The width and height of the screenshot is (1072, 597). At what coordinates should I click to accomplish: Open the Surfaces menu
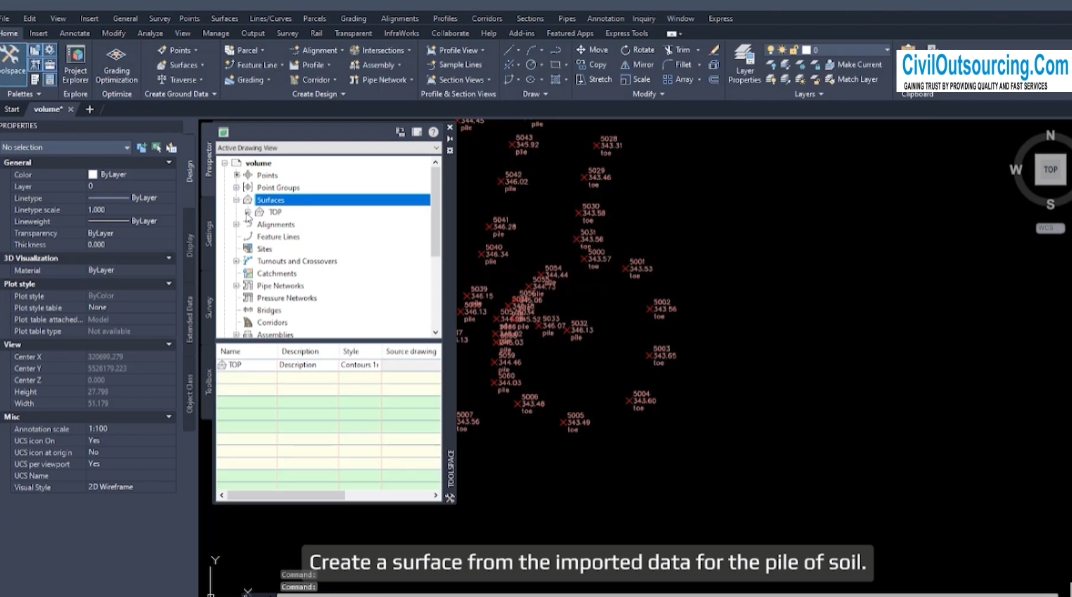point(224,18)
